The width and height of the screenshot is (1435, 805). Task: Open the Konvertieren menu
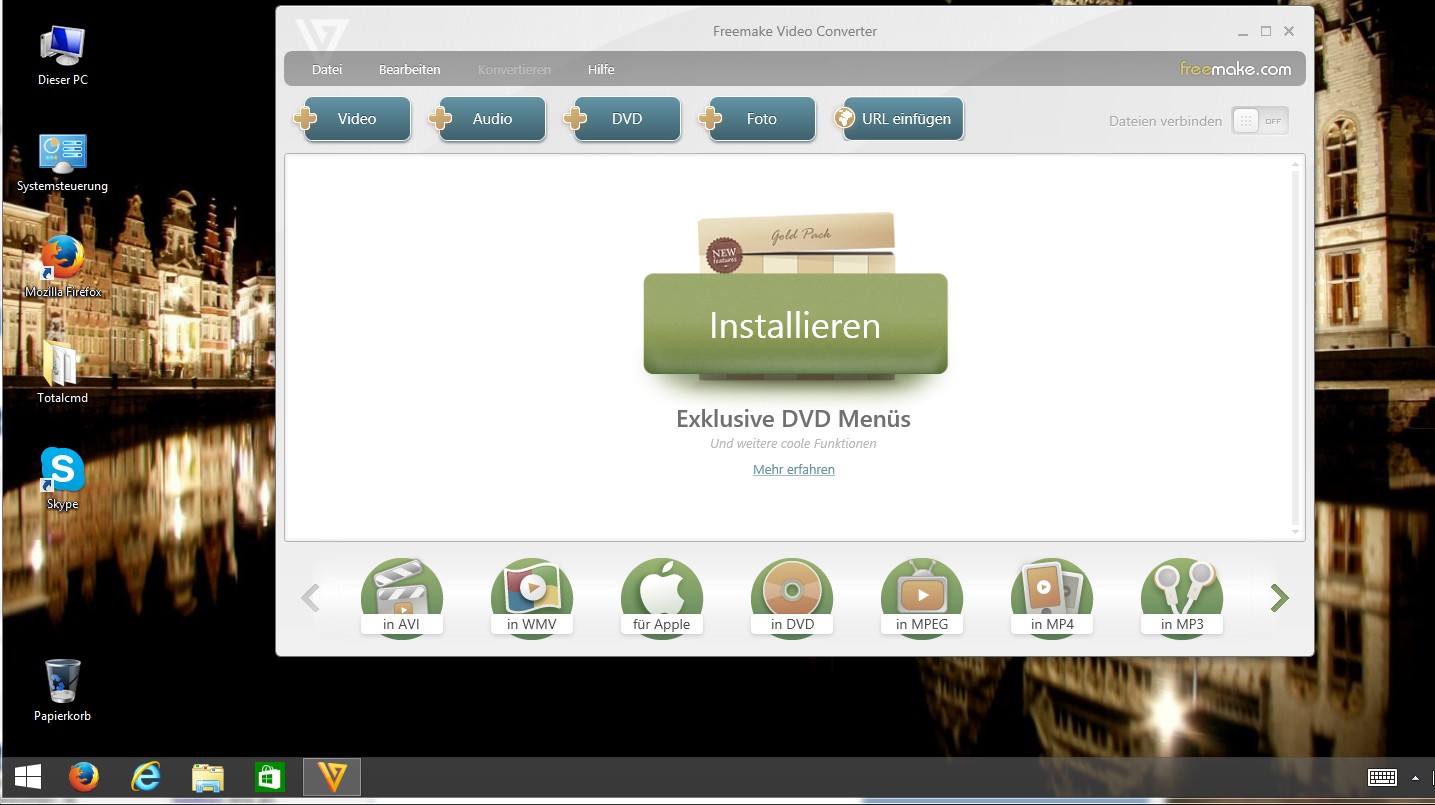pyautogui.click(x=514, y=70)
